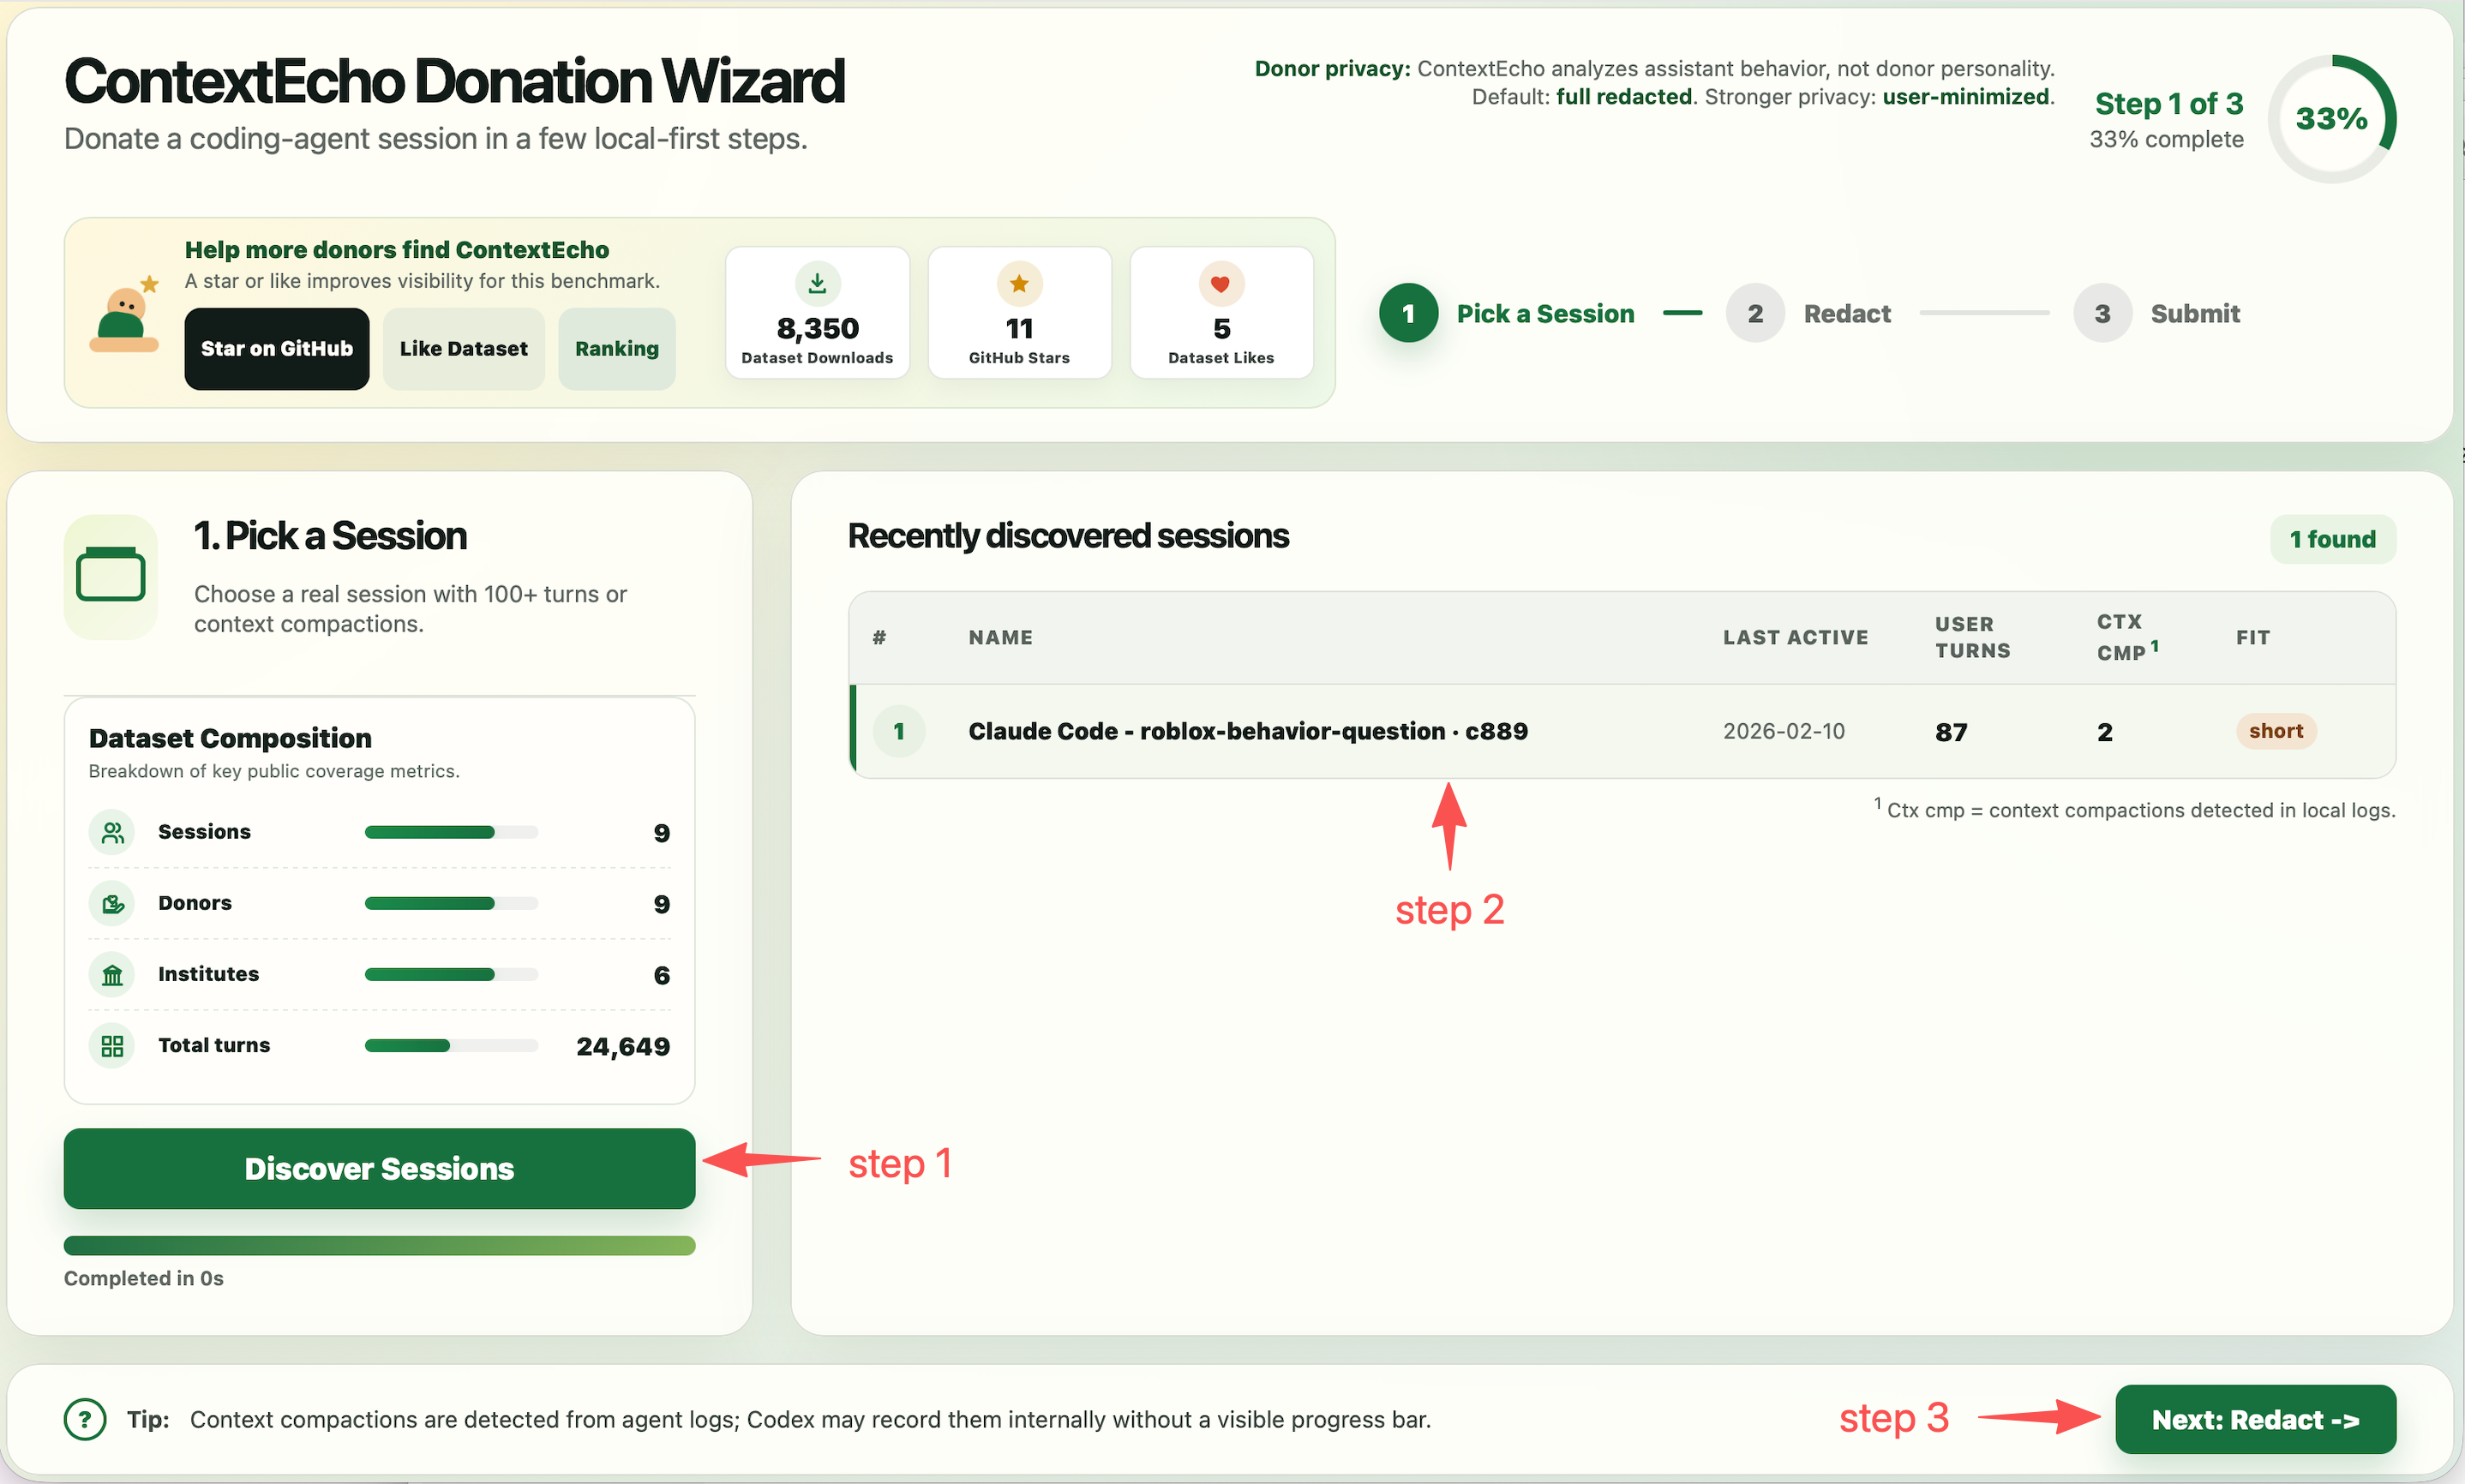Click the question mark Tip icon

[x=85, y=1419]
